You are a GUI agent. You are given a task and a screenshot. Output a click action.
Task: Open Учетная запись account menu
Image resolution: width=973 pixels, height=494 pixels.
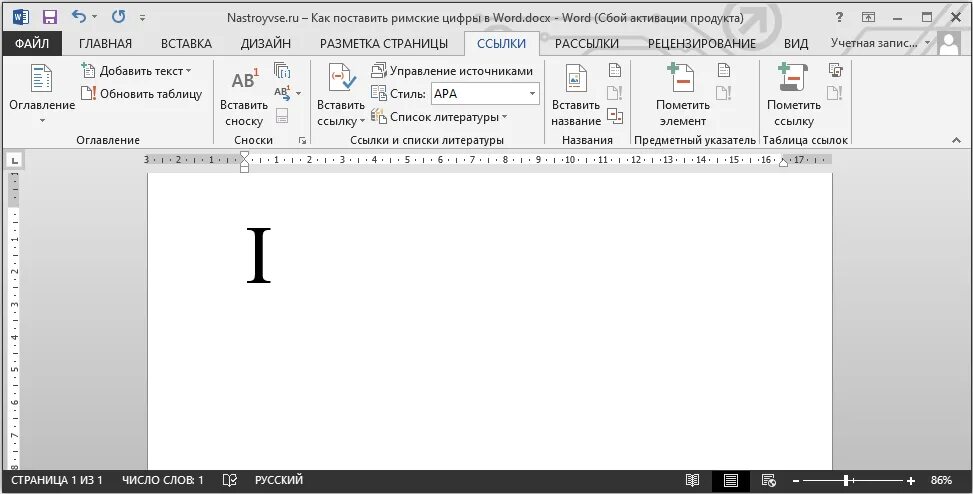pyautogui.click(x=881, y=43)
